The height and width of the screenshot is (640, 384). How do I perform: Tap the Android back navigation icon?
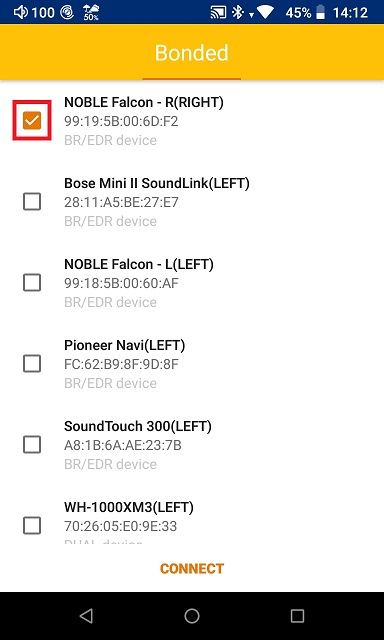pos(87,616)
